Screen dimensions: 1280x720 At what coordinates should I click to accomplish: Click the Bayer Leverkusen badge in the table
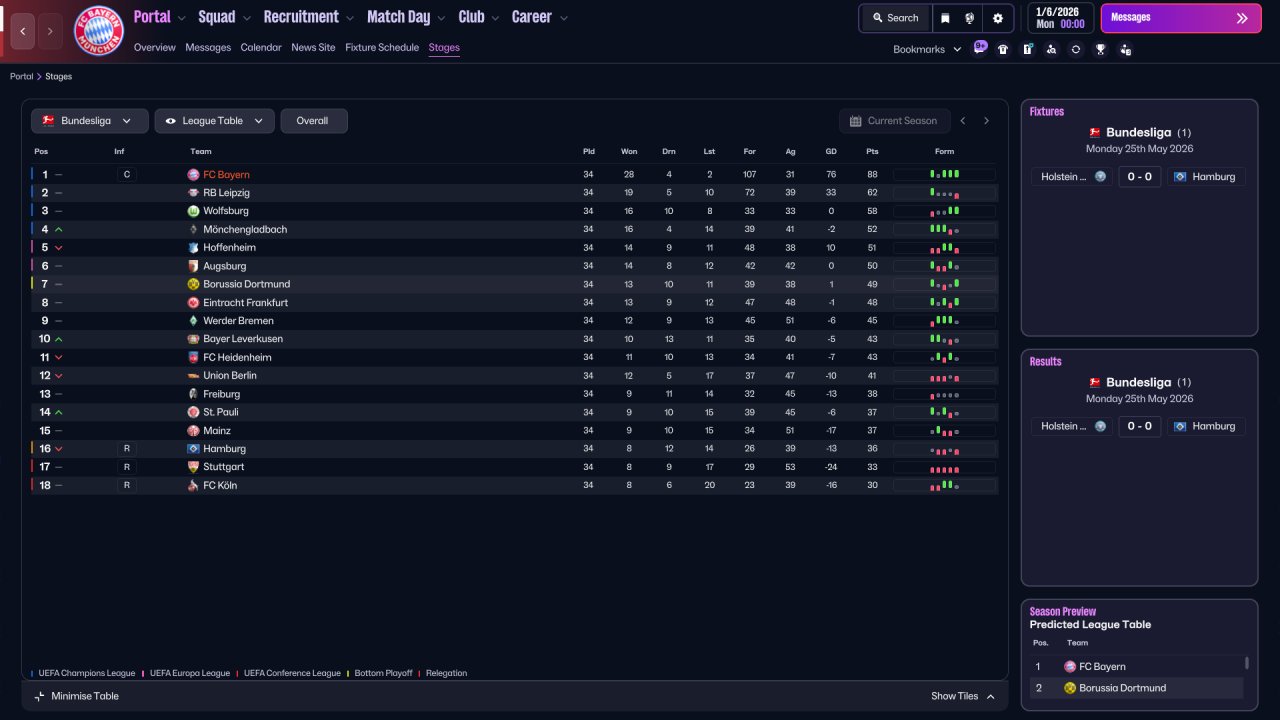[193, 339]
